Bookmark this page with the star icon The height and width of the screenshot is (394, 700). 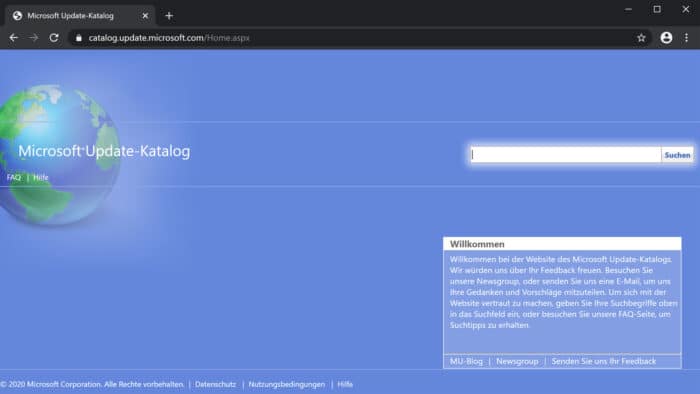pyautogui.click(x=642, y=38)
